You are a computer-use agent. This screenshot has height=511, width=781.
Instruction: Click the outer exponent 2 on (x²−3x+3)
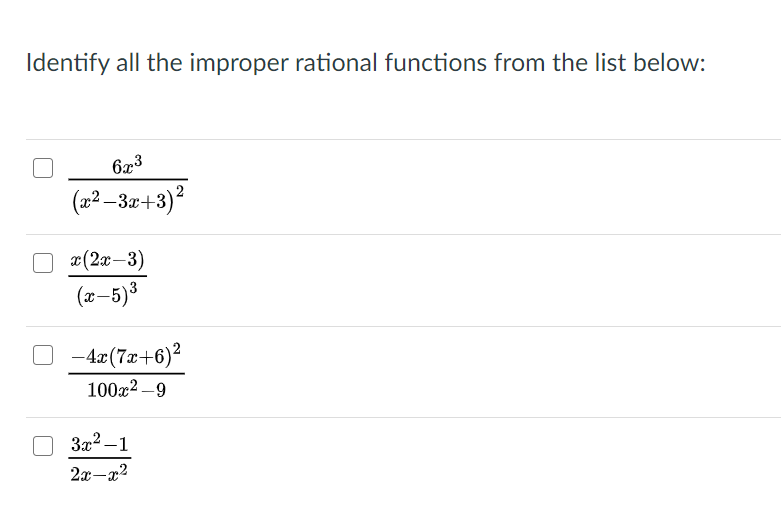coord(180,191)
